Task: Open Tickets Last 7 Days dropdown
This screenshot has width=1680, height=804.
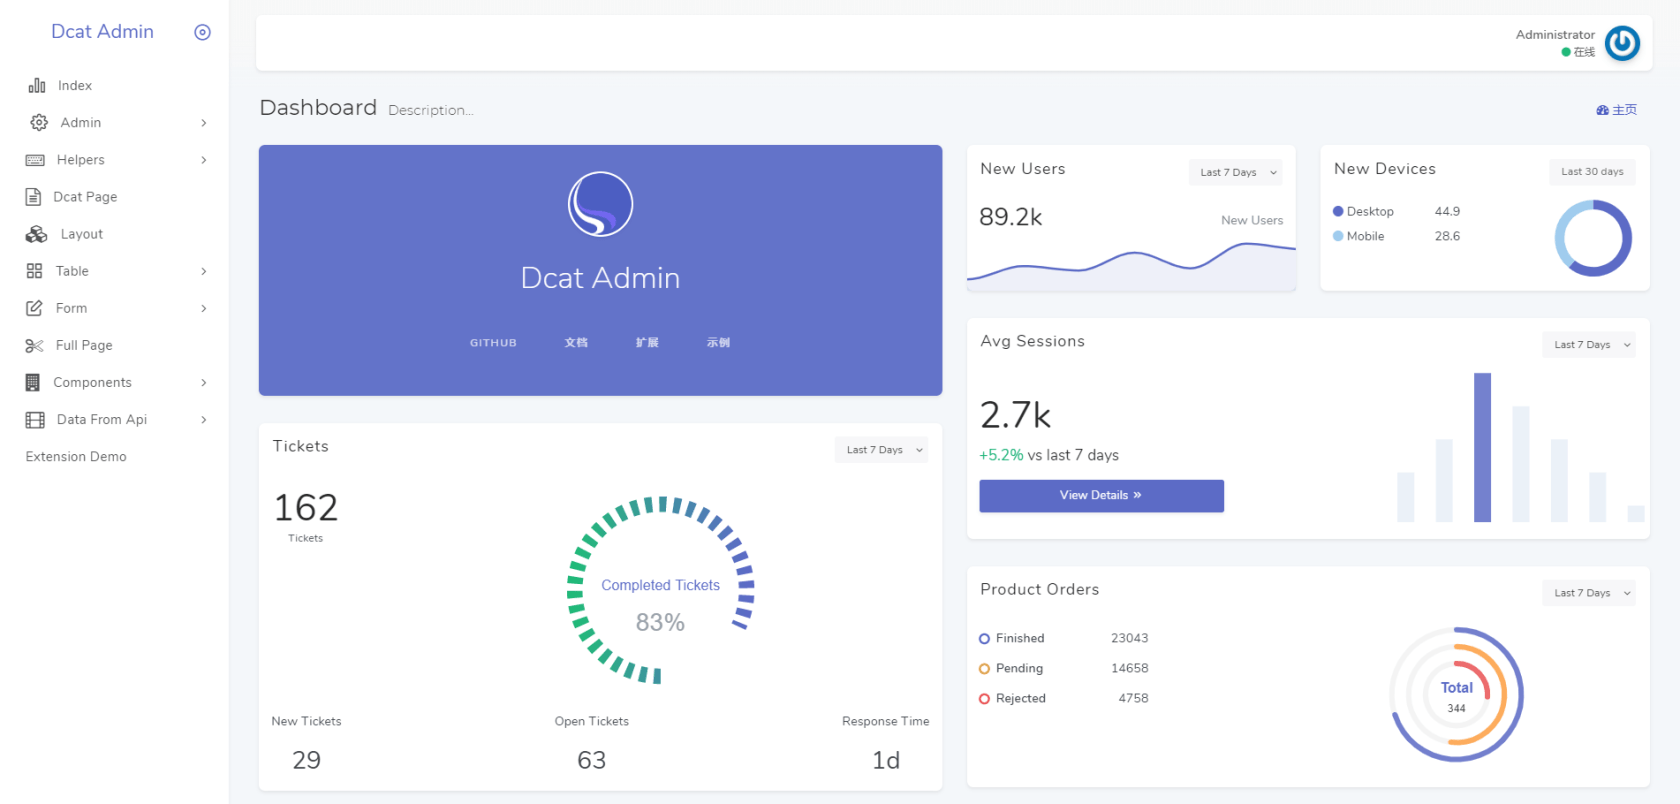Action: [x=881, y=450]
